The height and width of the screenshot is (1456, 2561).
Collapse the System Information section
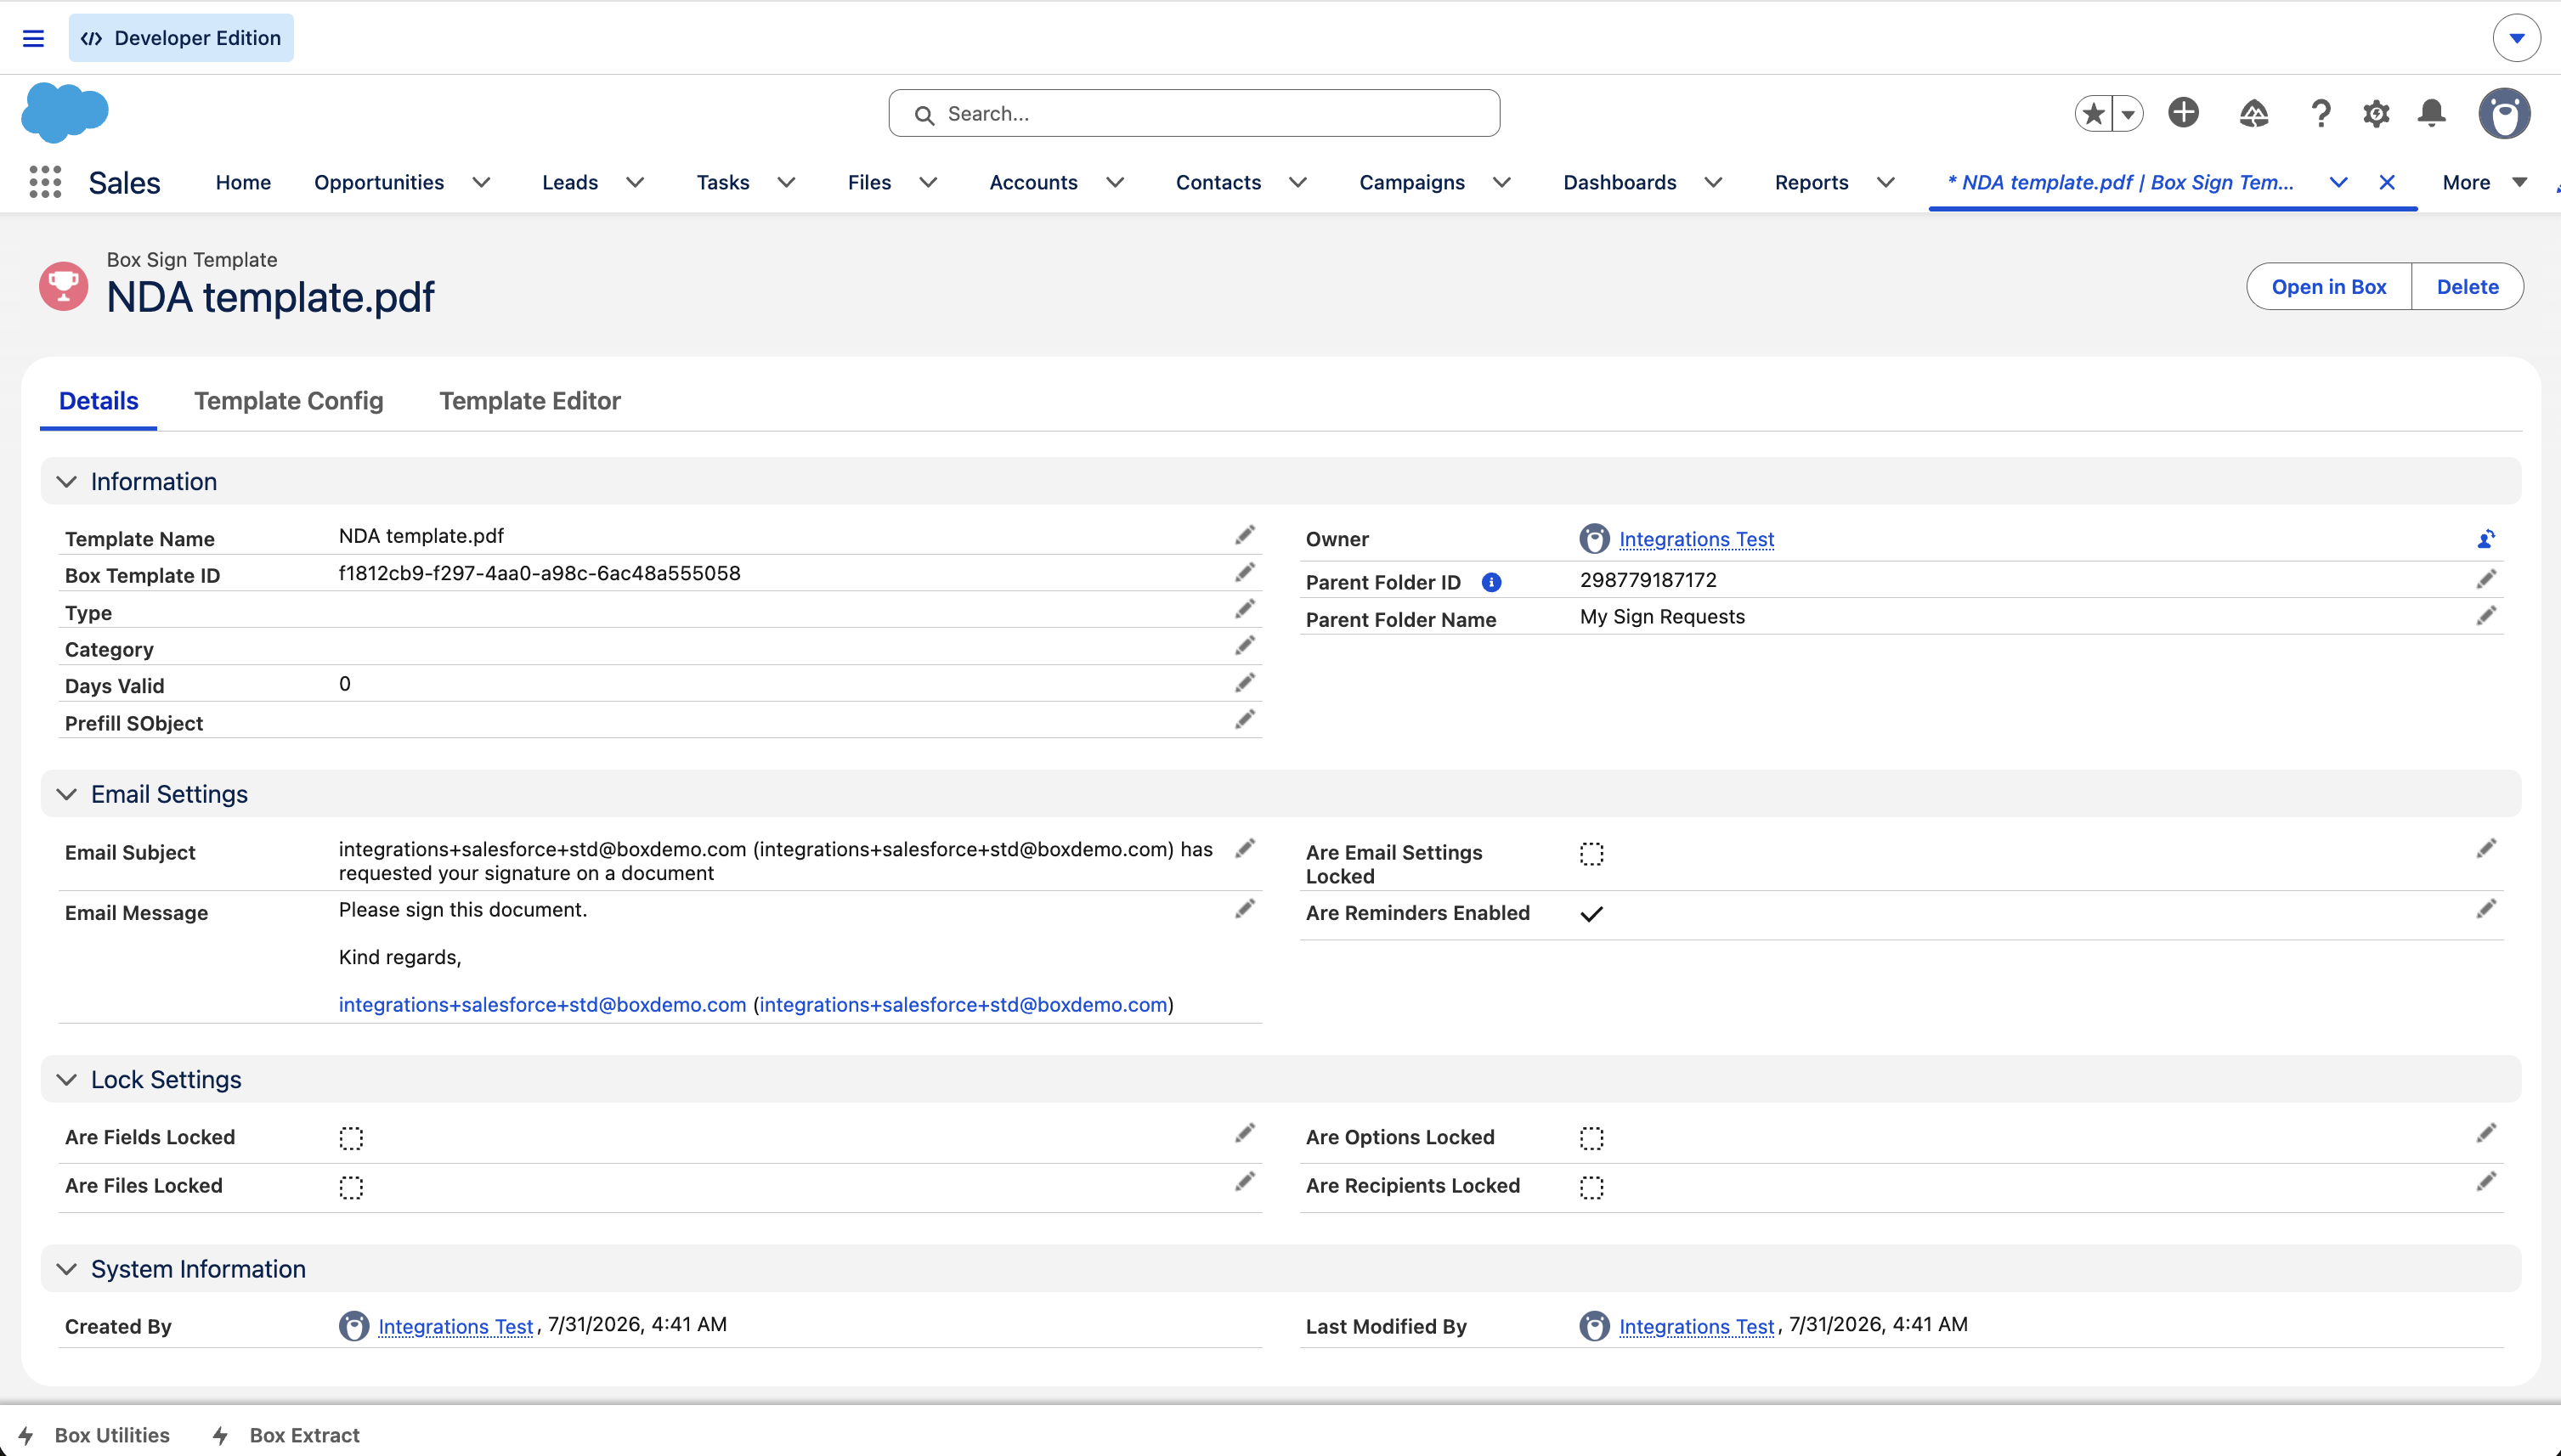pyautogui.click(x=67, y=1269)
